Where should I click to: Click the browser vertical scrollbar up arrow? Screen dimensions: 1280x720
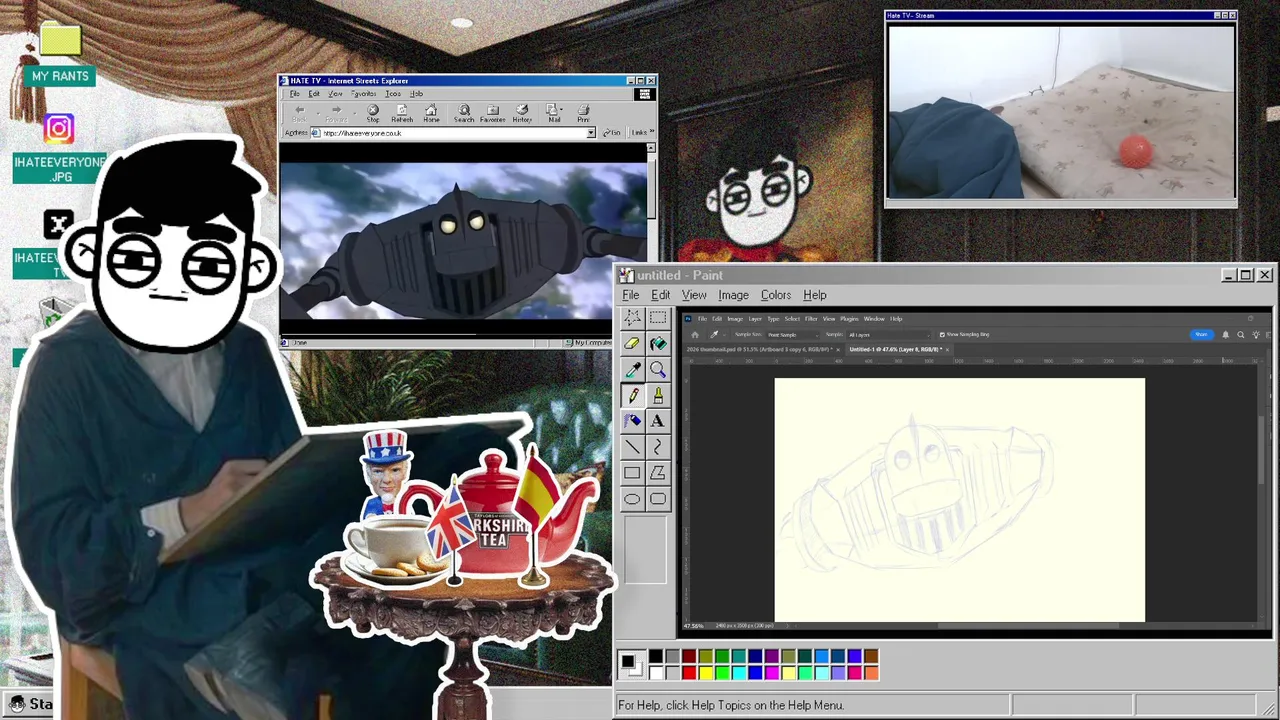(x=652, y=148)
